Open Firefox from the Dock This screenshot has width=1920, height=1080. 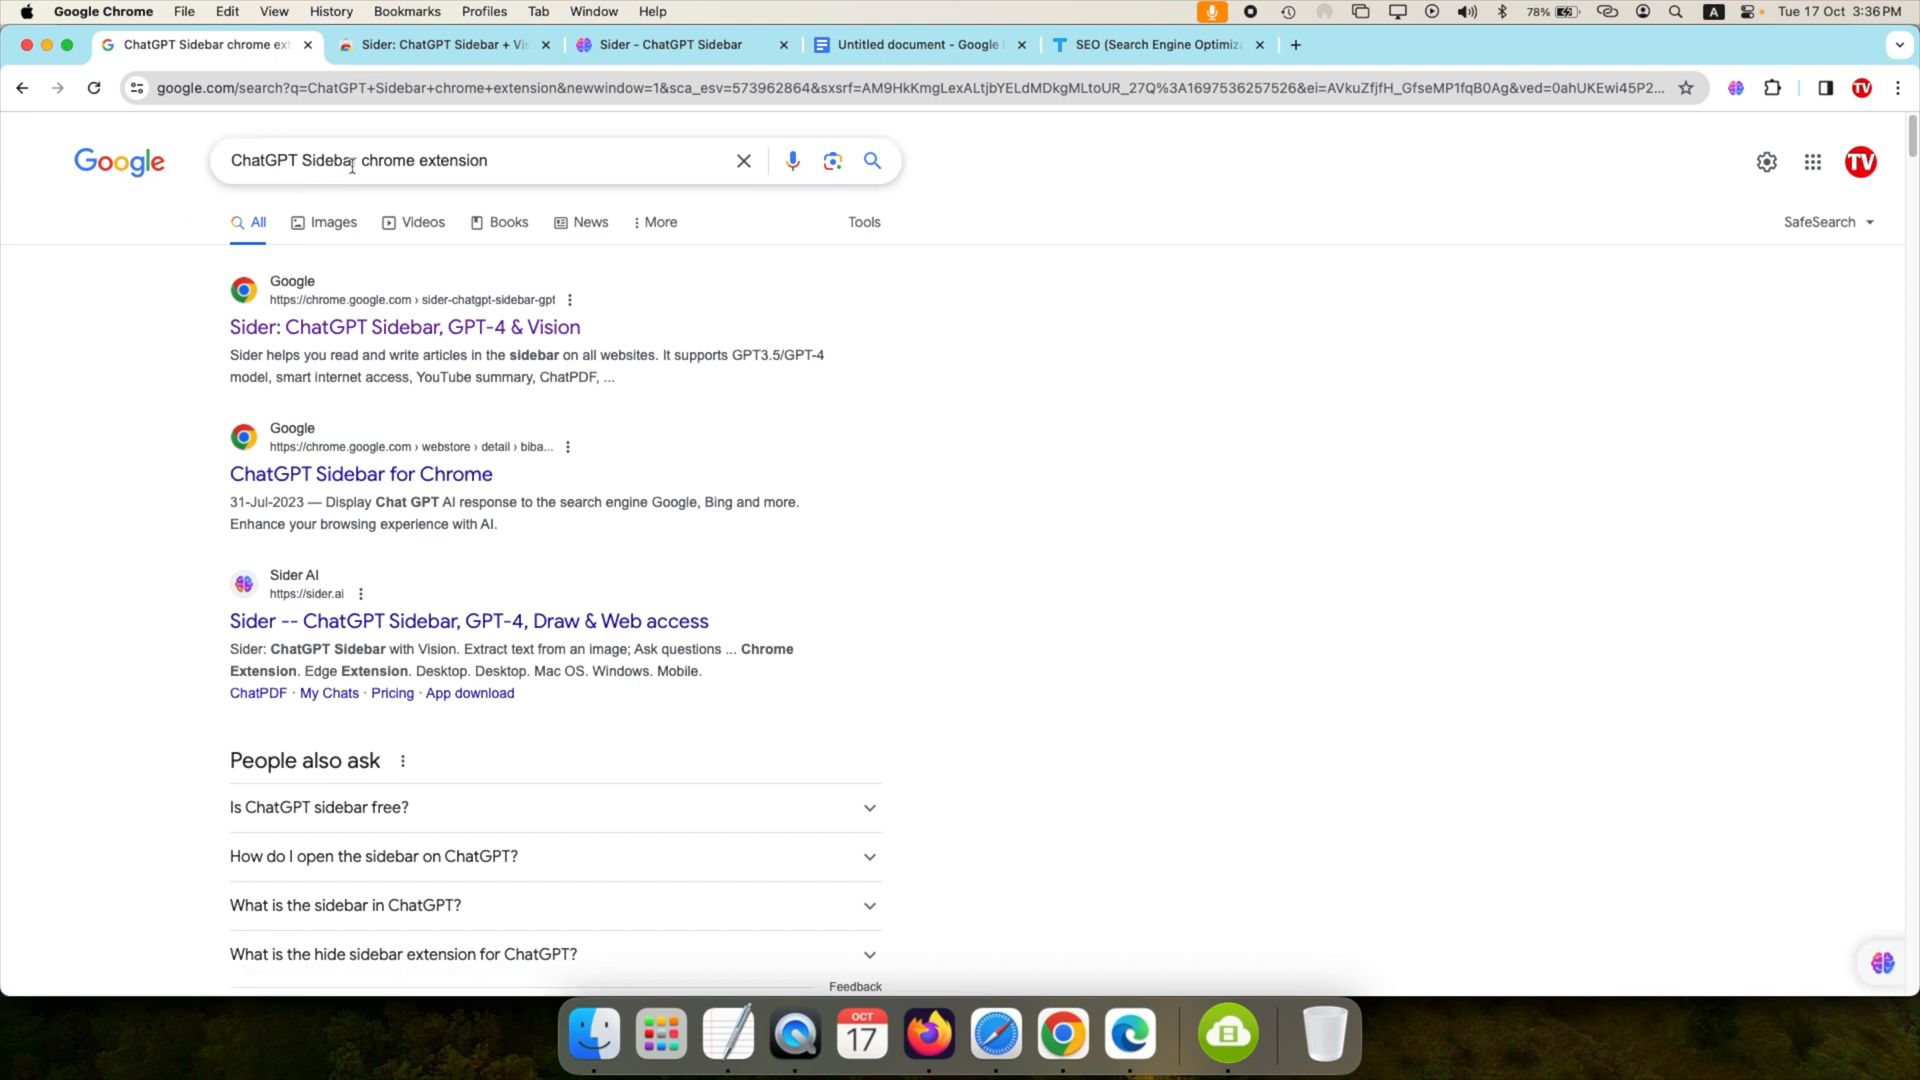[x=929, y=1034]
